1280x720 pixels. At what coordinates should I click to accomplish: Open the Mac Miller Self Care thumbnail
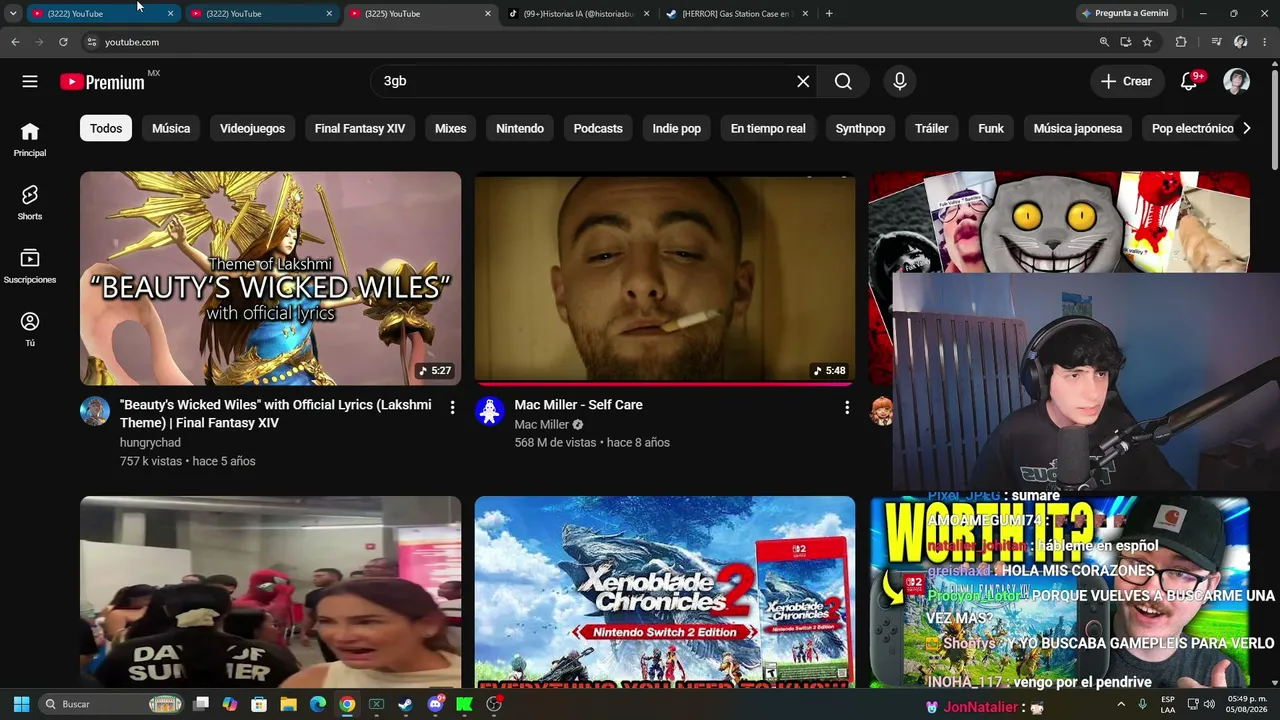tap(665, 278)
